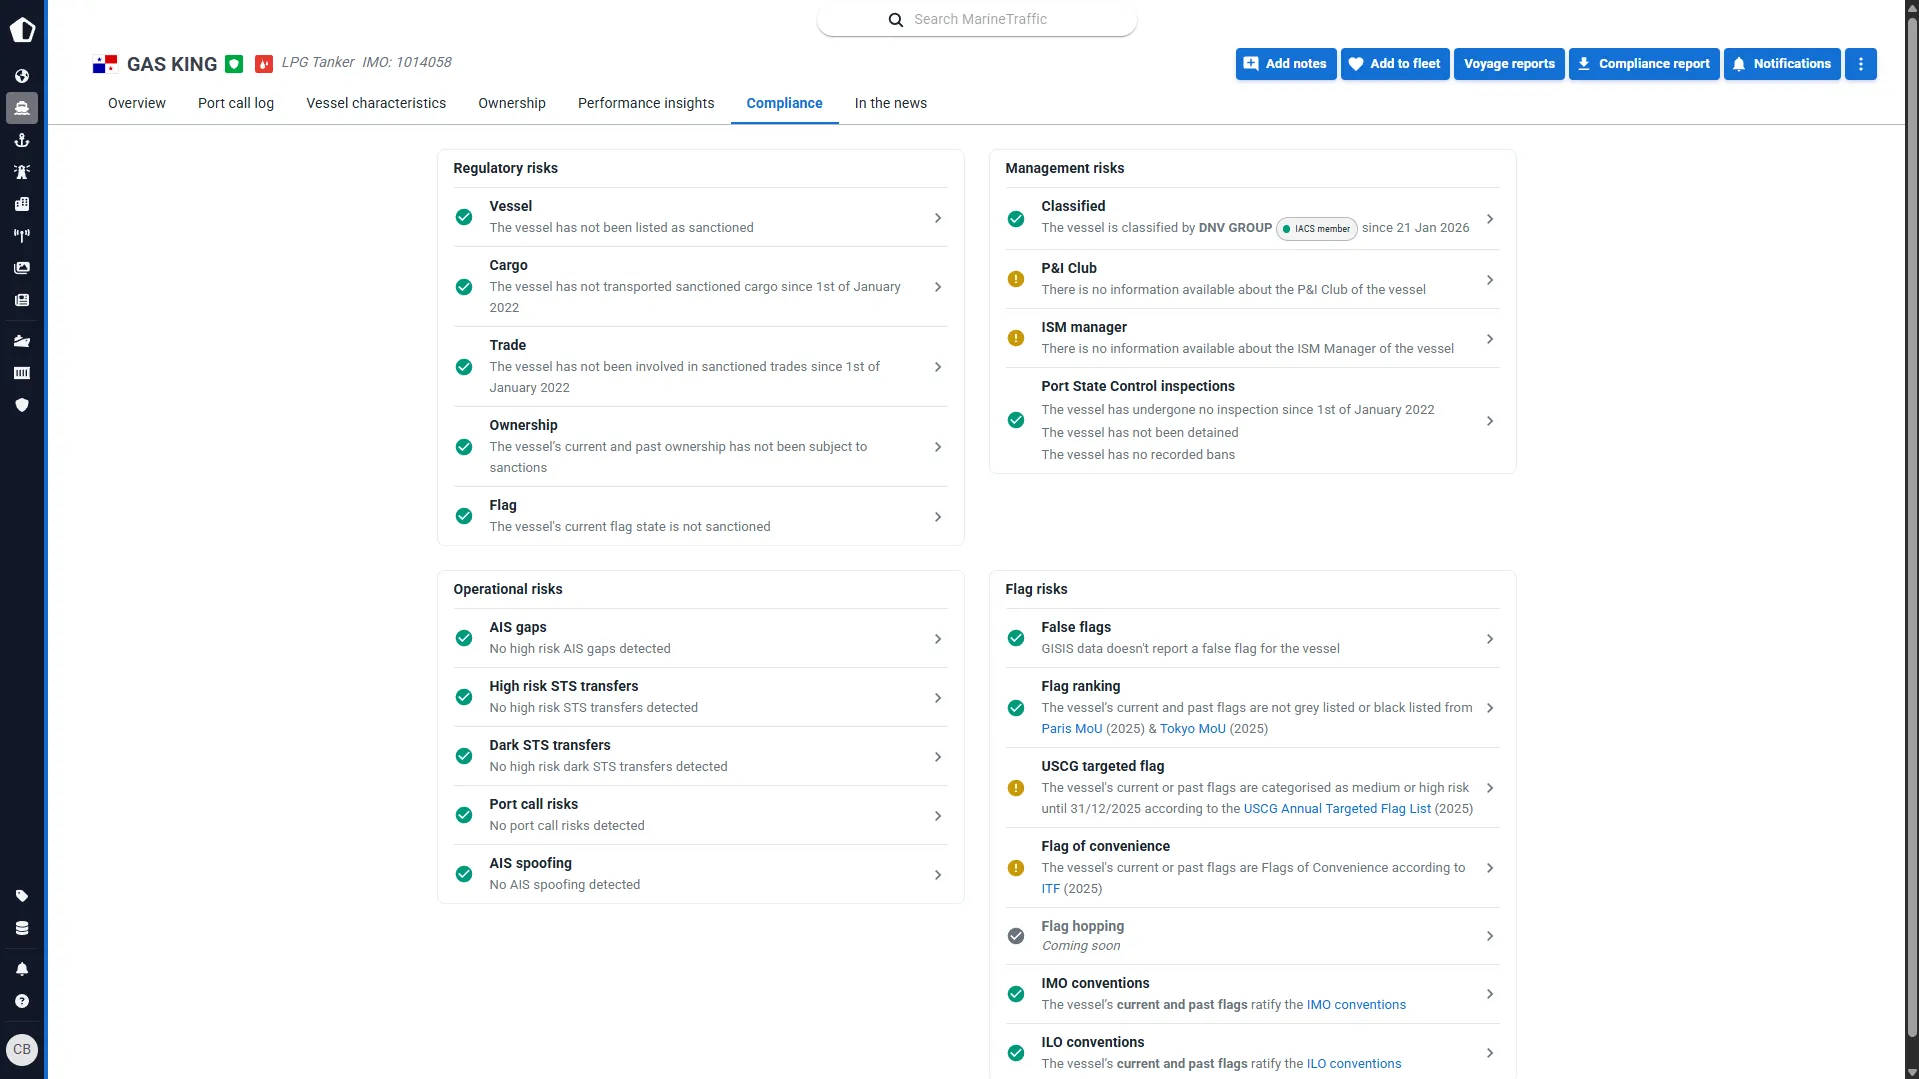Viewport: 1919px width, 1079px height.
Task: Select the Compliance tab
Action: tap(785, 103)
